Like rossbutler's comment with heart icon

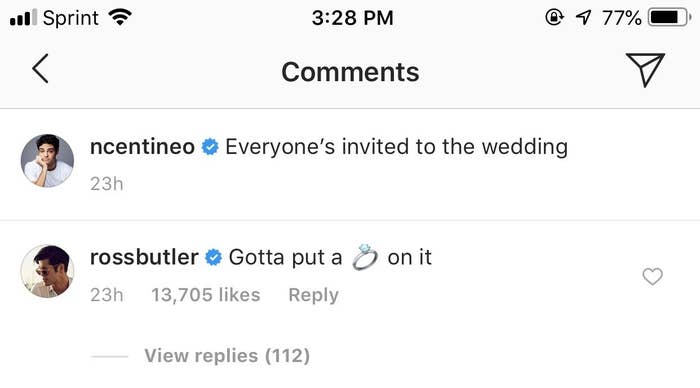(x=652, y=276)
